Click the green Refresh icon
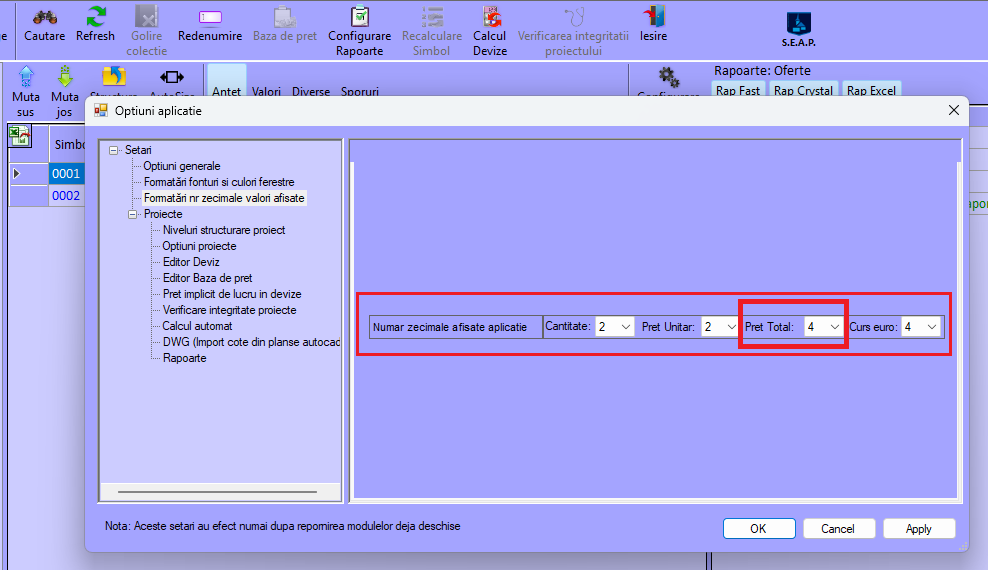988x570 pixels. click(x=95, y=17)
